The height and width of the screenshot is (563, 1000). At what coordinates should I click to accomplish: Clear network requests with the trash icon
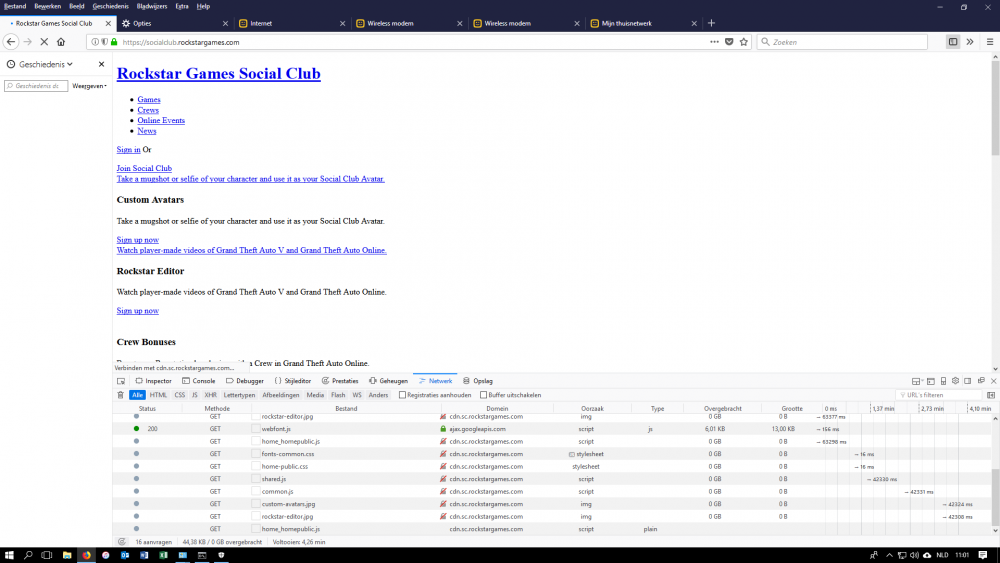[x=121, y=395]
